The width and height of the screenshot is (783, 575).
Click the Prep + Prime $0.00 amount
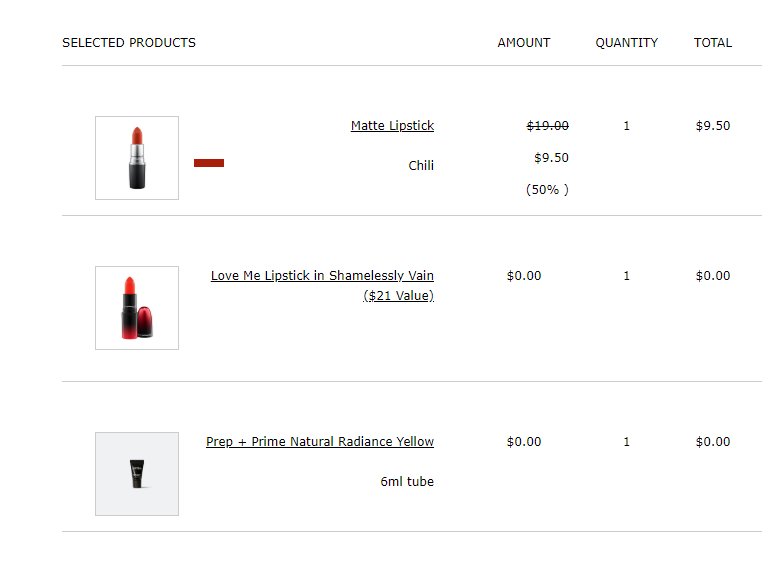coord(524,442)
